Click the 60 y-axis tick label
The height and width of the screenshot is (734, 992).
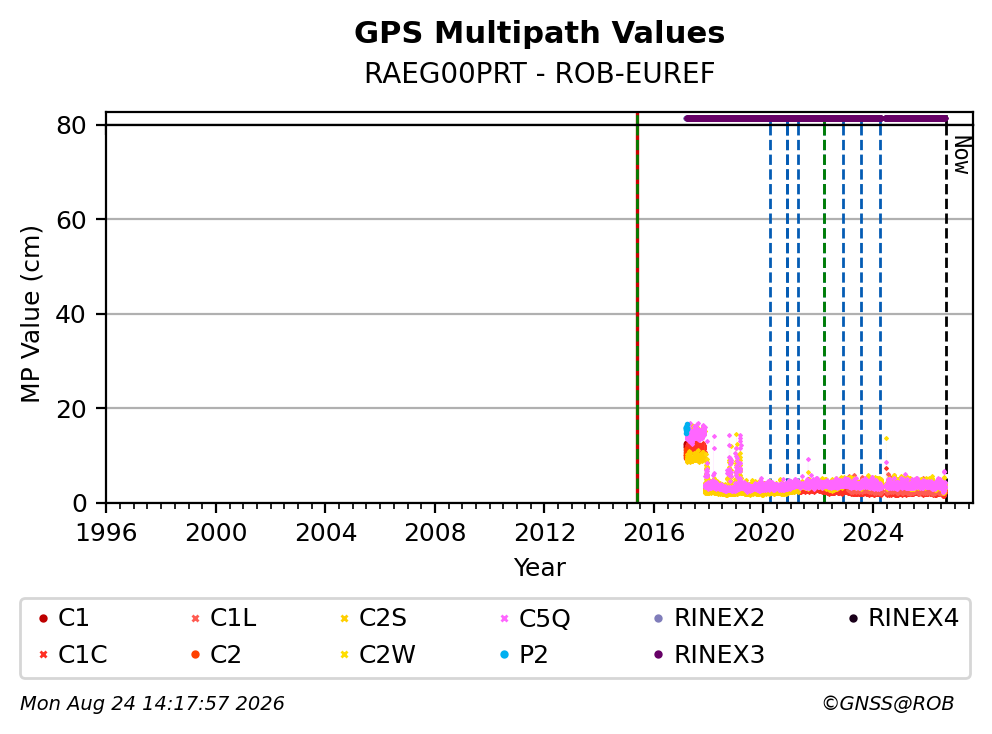tap(71, 220)
